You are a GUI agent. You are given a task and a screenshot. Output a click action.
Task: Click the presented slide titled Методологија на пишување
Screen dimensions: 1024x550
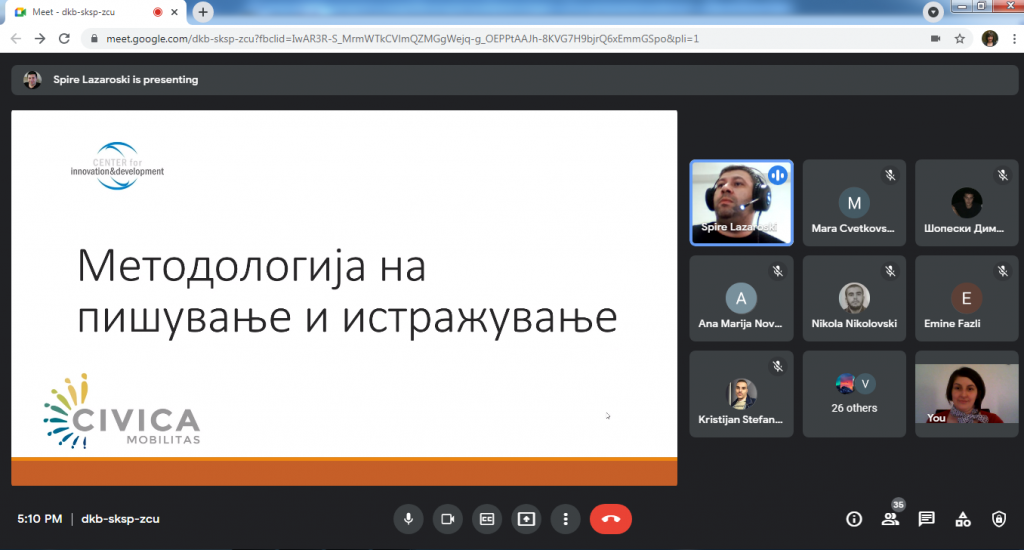tap(344, 298)
